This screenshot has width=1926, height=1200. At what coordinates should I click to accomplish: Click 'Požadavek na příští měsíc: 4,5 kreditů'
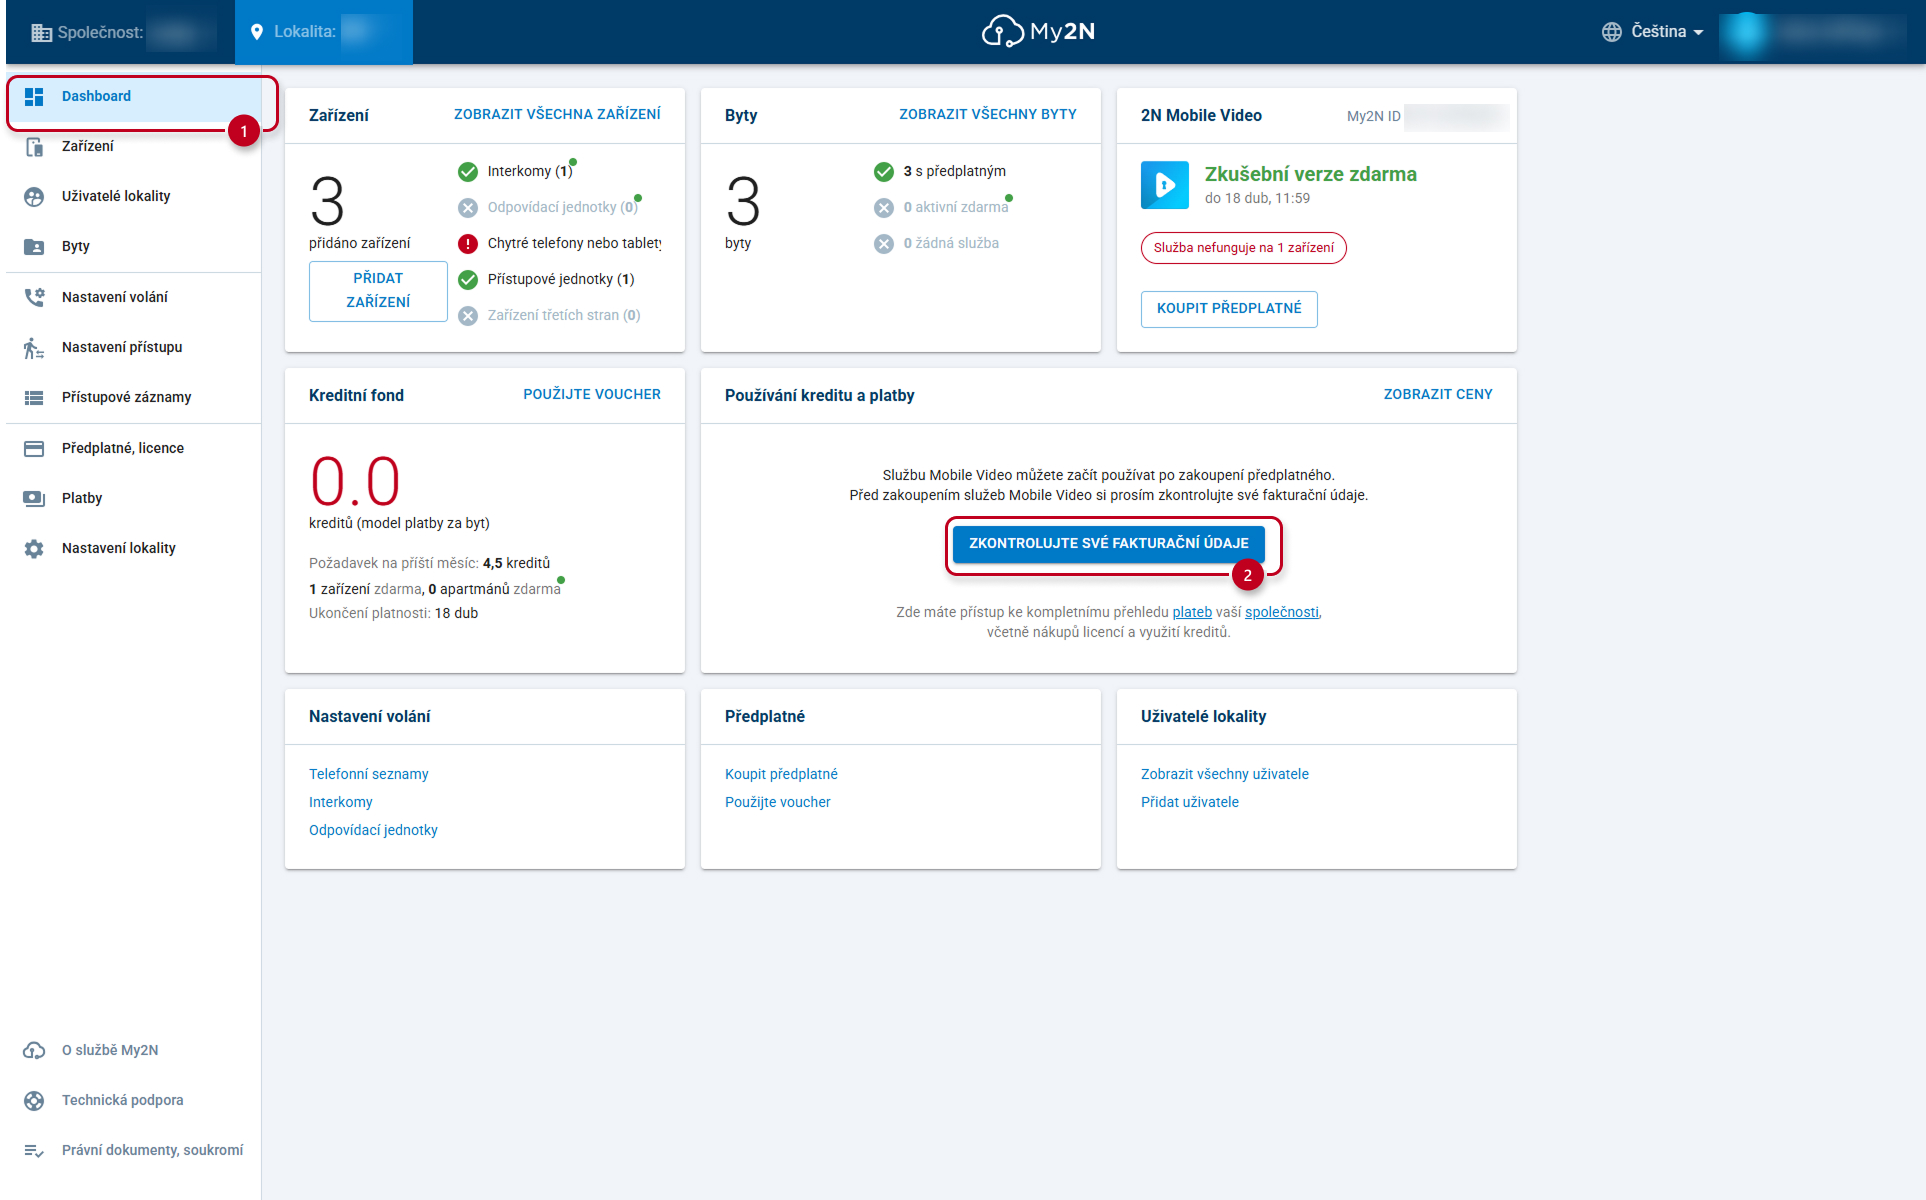(x=429, y=564)
